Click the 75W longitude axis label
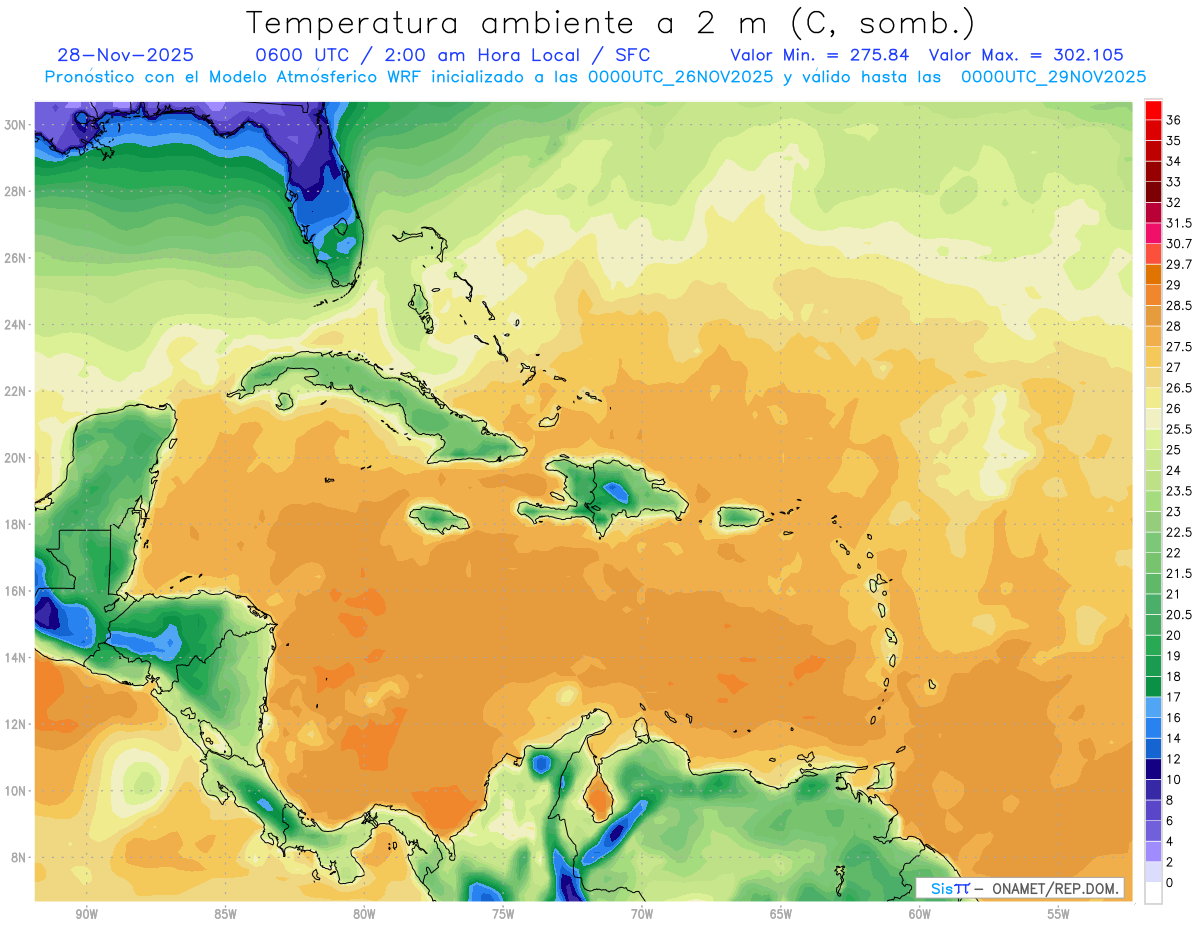This screenshot has height=927, width=1200. pos(503,915)
